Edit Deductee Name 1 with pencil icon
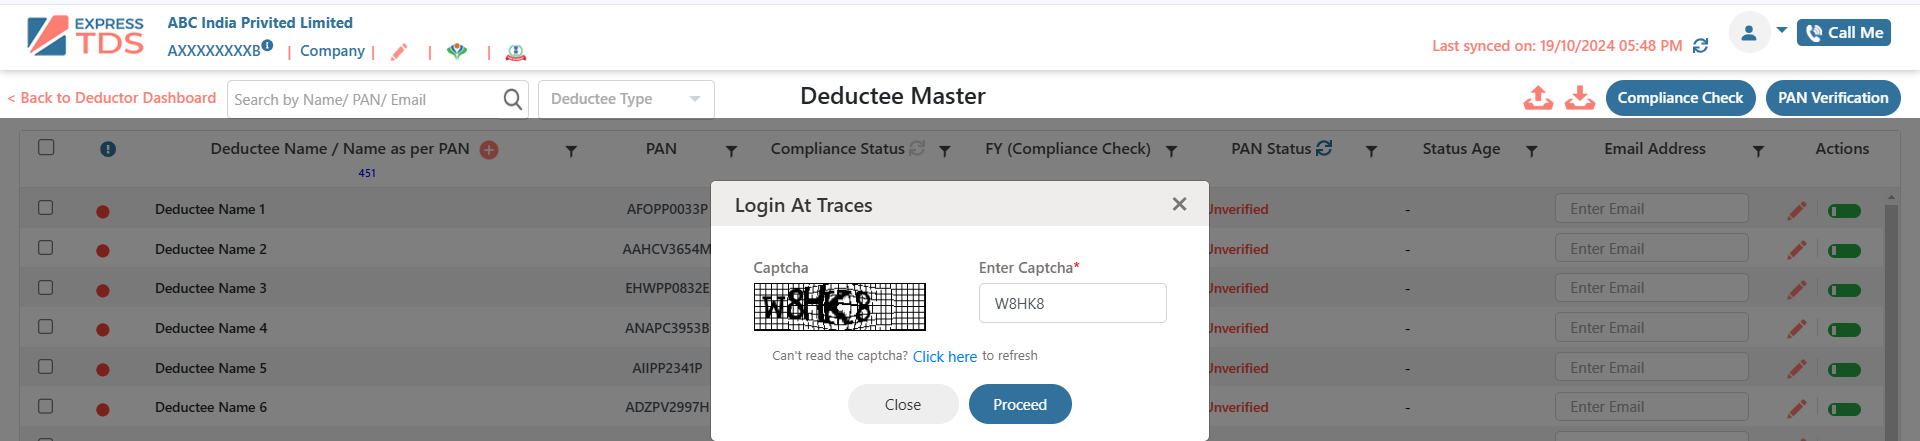This screenshot has width=1920, height=441. (x=1797, y=210)
